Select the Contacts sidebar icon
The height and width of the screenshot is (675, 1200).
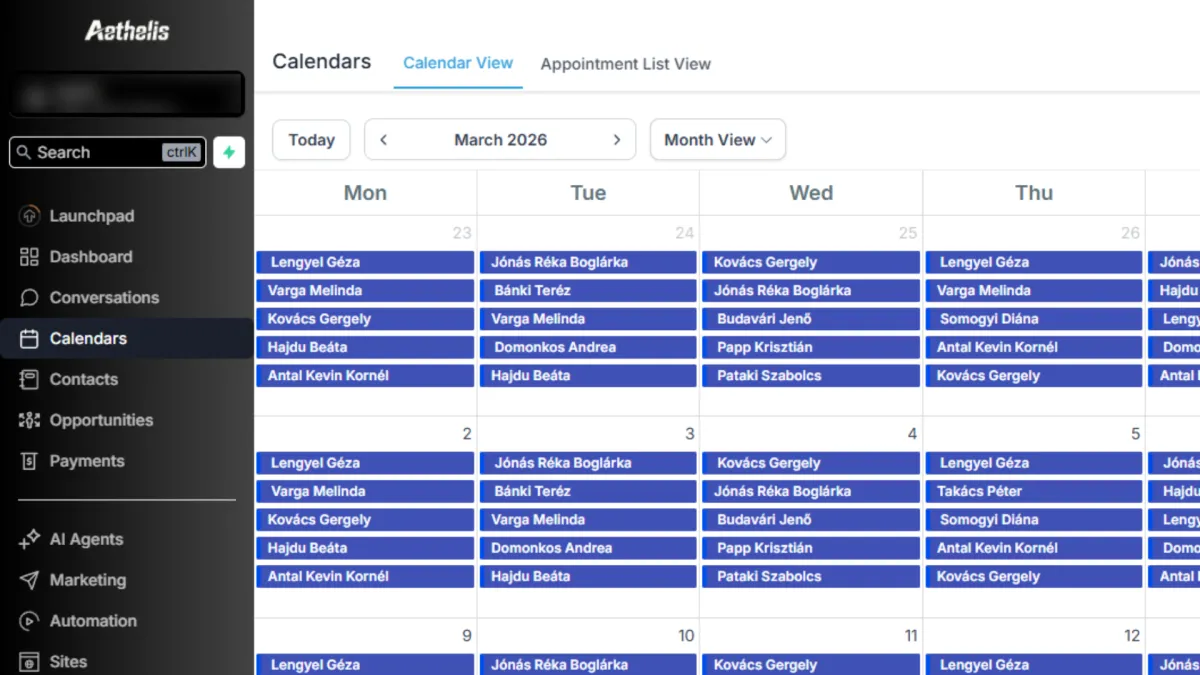click(x=29, y=380)
